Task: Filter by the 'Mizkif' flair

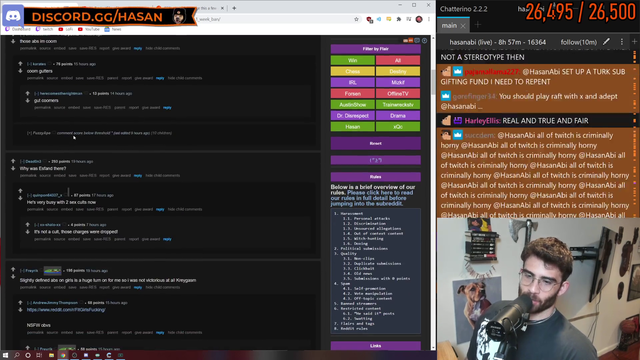Action: [398, 82]
